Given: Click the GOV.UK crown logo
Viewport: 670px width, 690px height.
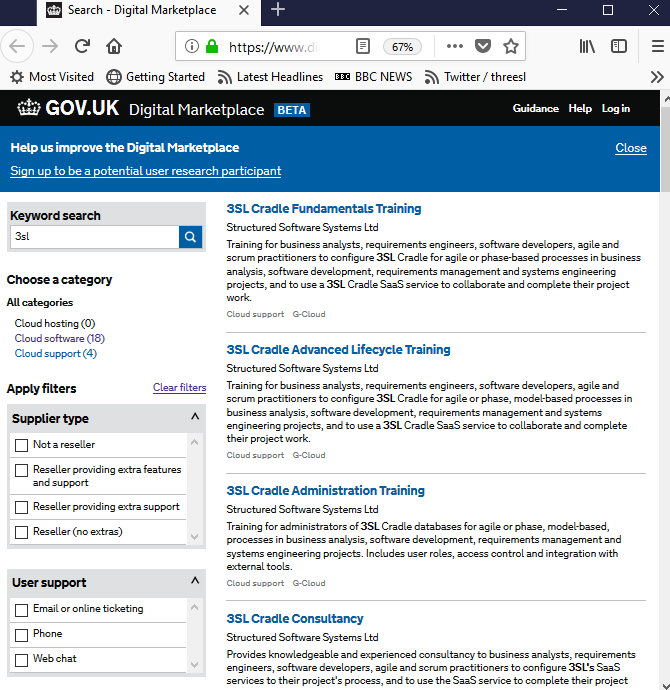Looking at the screenshot, I should [x=68, y=108].
